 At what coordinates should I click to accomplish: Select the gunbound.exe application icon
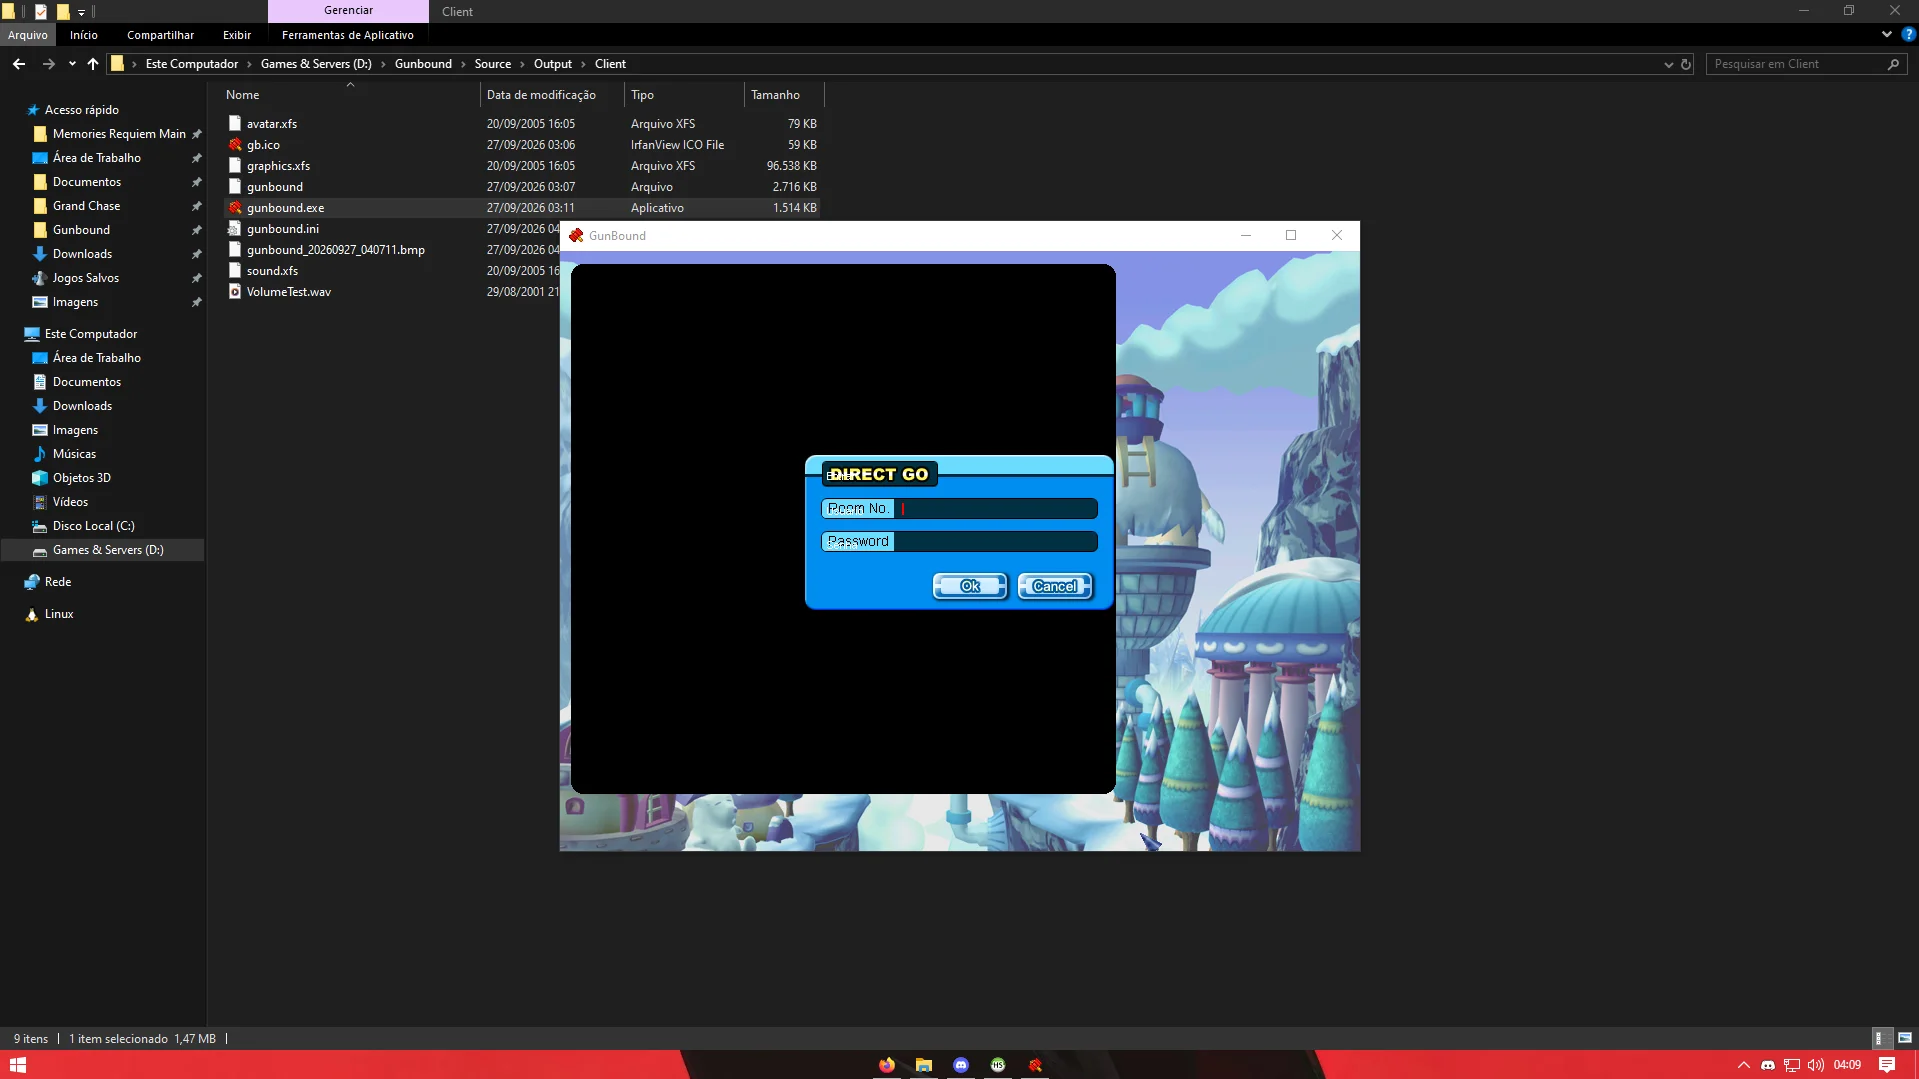(x=235, y=208)
